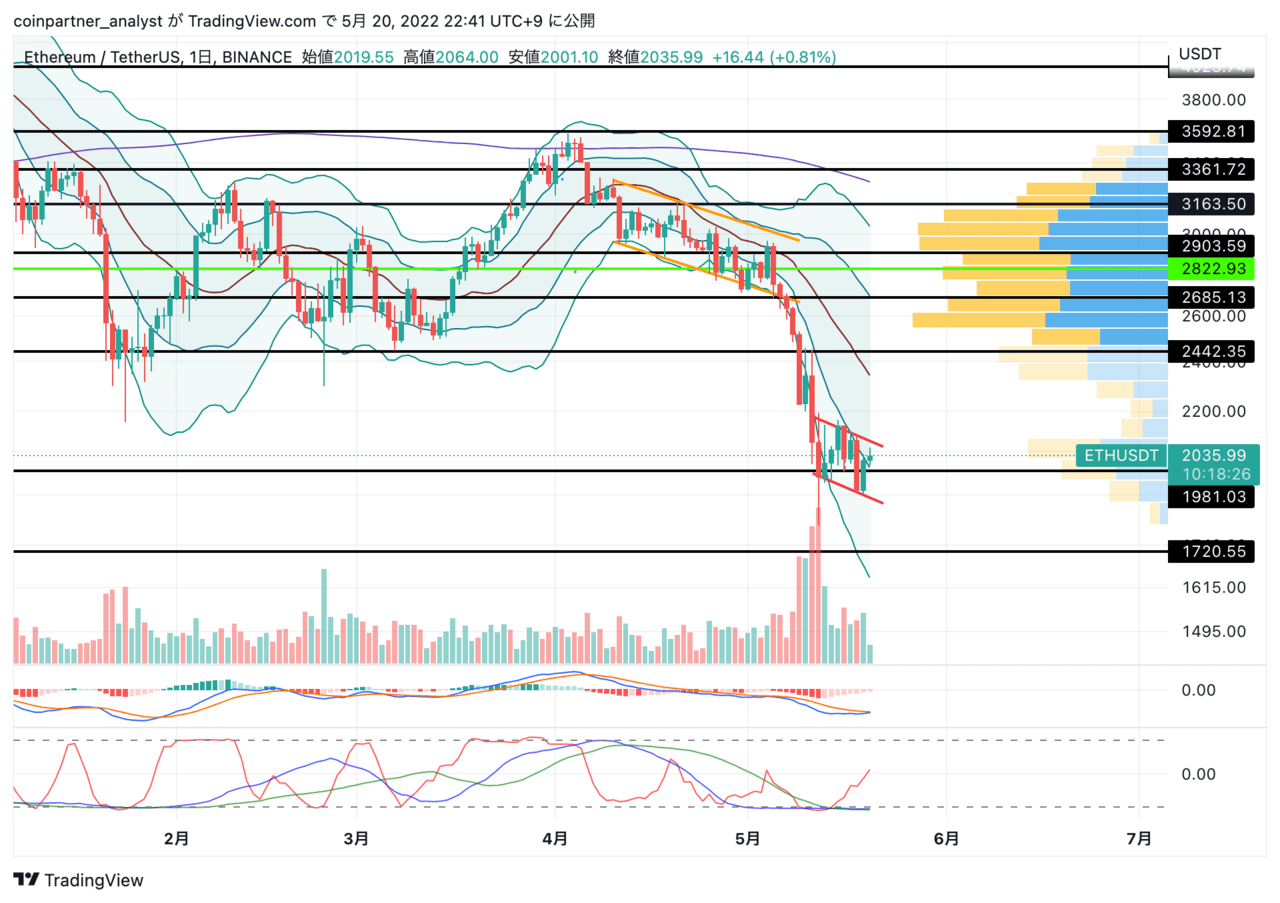
Task: Click the 終値 2035.99 close value
Action: pos(654,58)
